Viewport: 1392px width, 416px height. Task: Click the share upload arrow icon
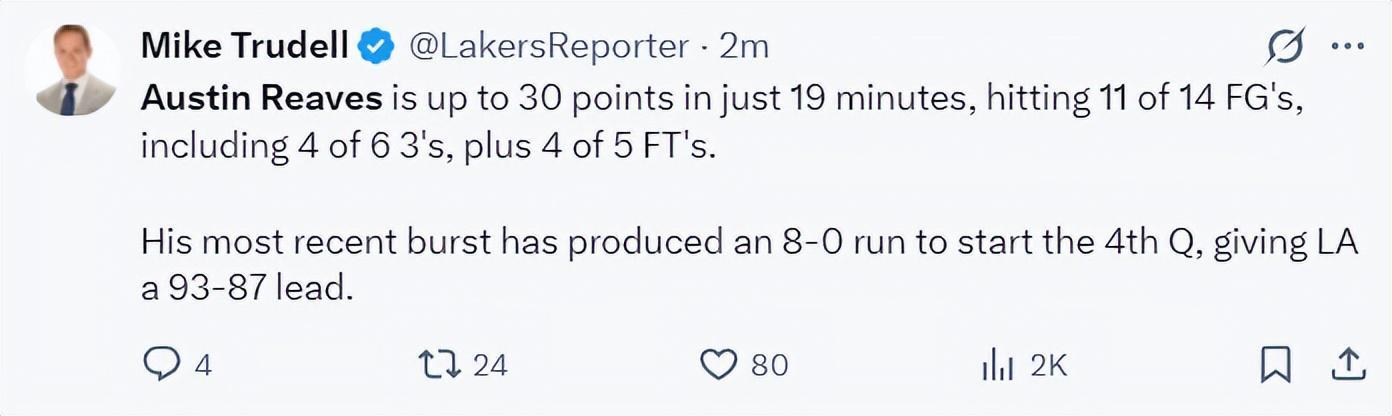pyautogui.click(x=1346, y=365)
